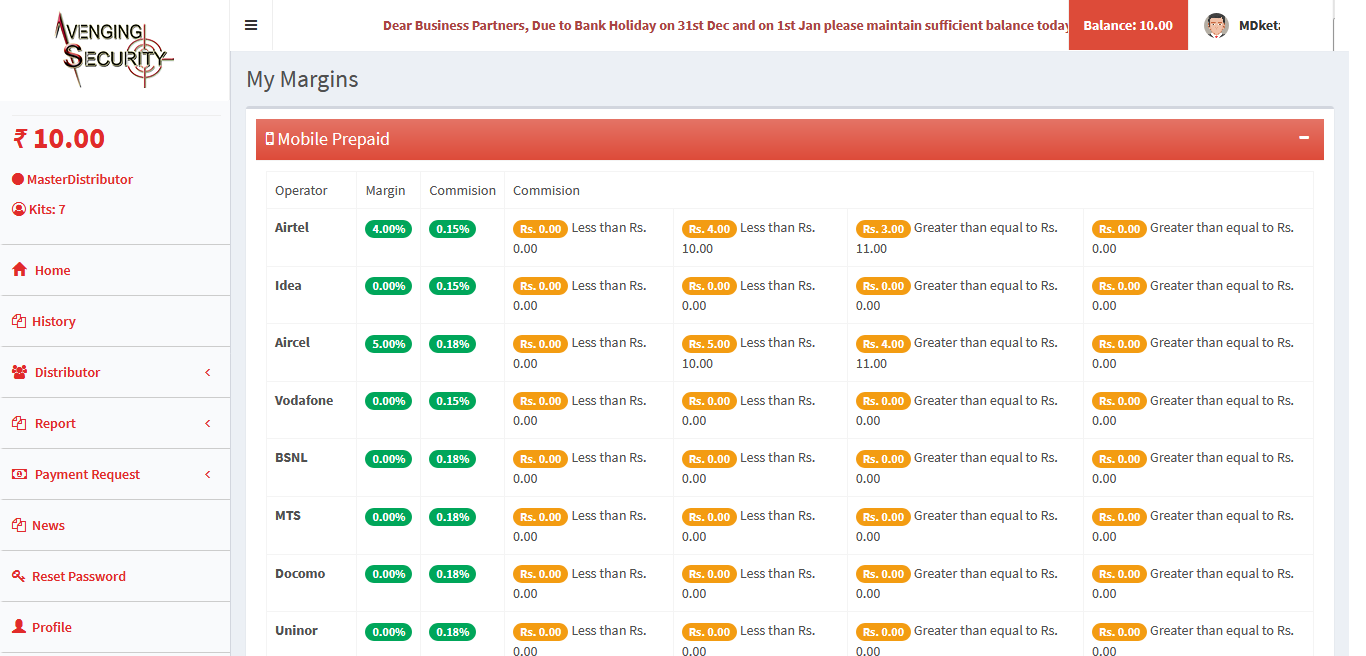Click the Kits user-circle icon

[18, 209]
